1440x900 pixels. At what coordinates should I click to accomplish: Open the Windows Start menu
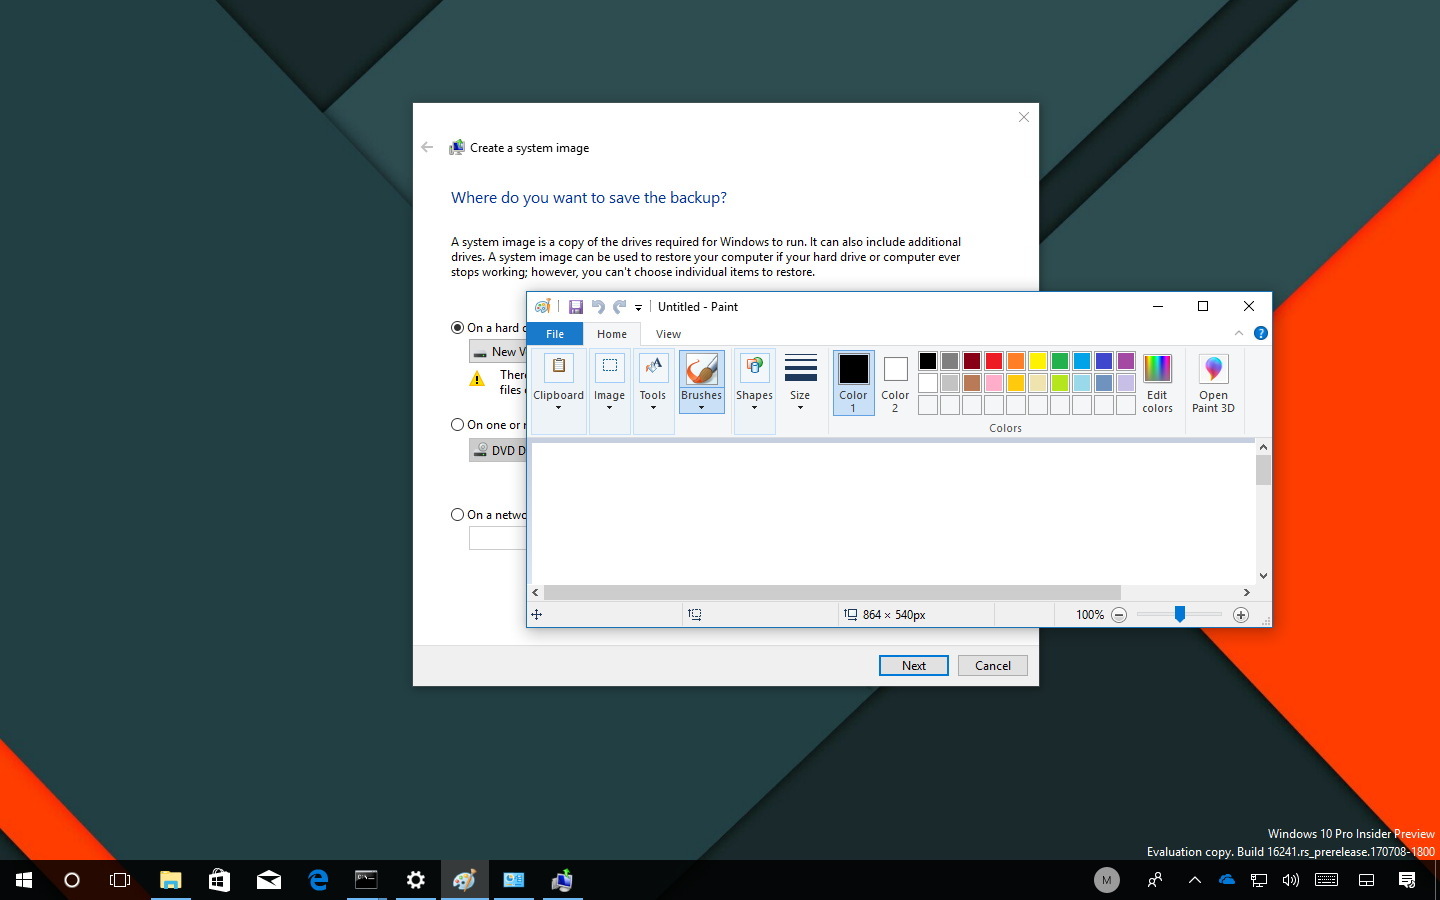pyautogui.click(x=24, y=880)
